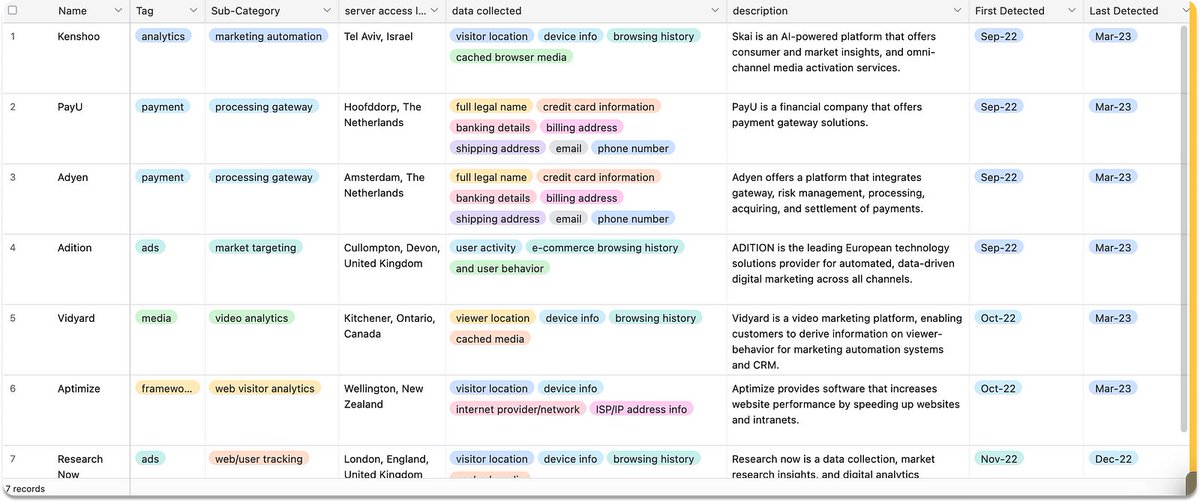1200x502 pixels.
Task: Open the description column dropdown arrow
Action: pyautogui.click(x=958, y=11)
